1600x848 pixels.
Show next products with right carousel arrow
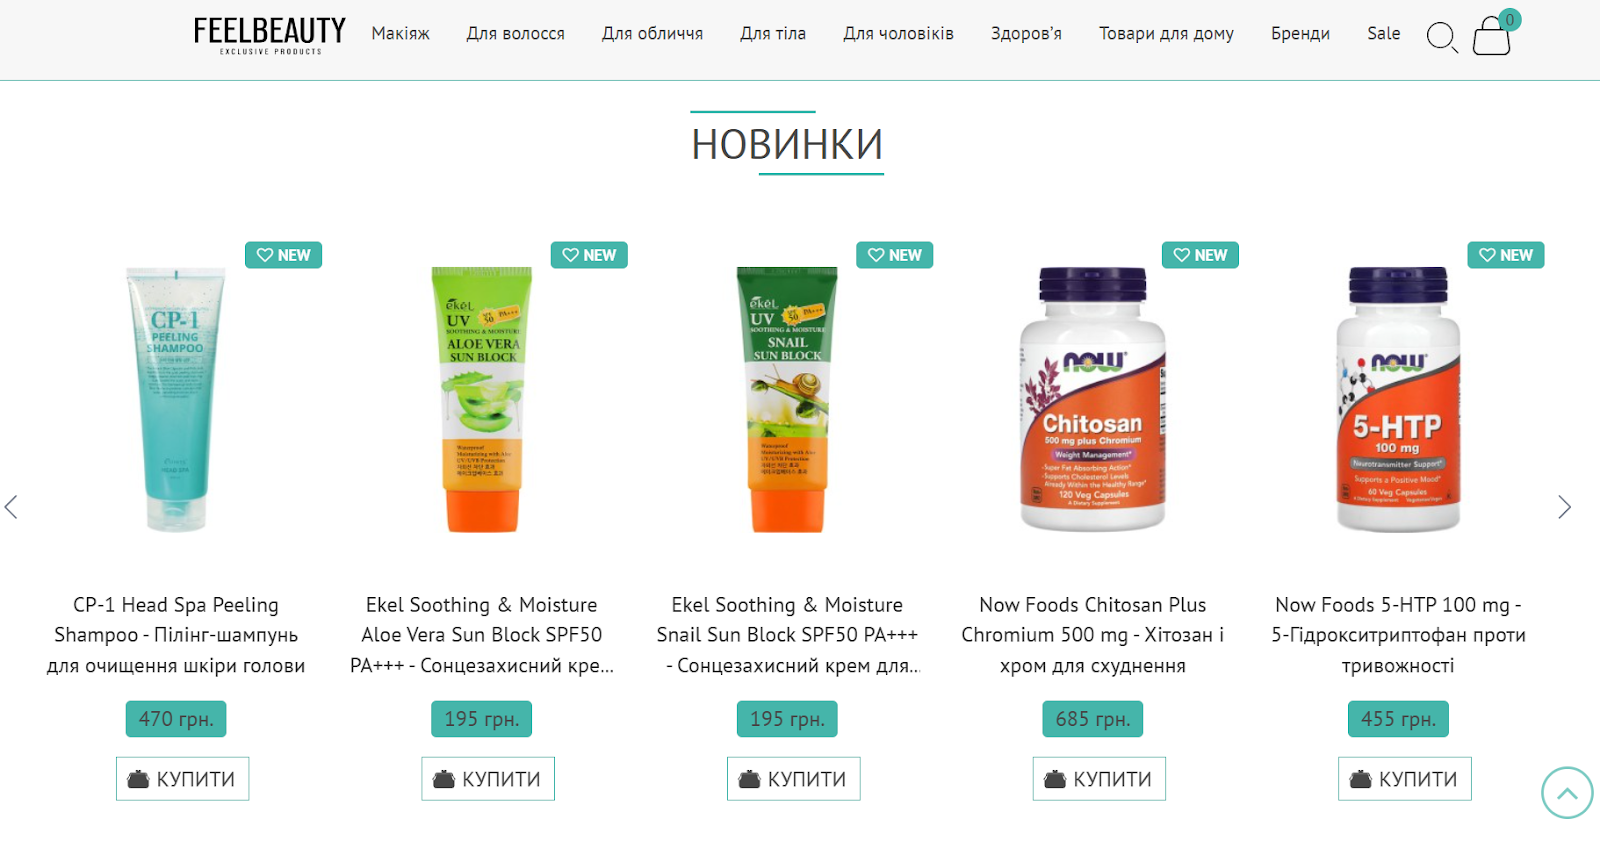click(x=1565, y=507)
